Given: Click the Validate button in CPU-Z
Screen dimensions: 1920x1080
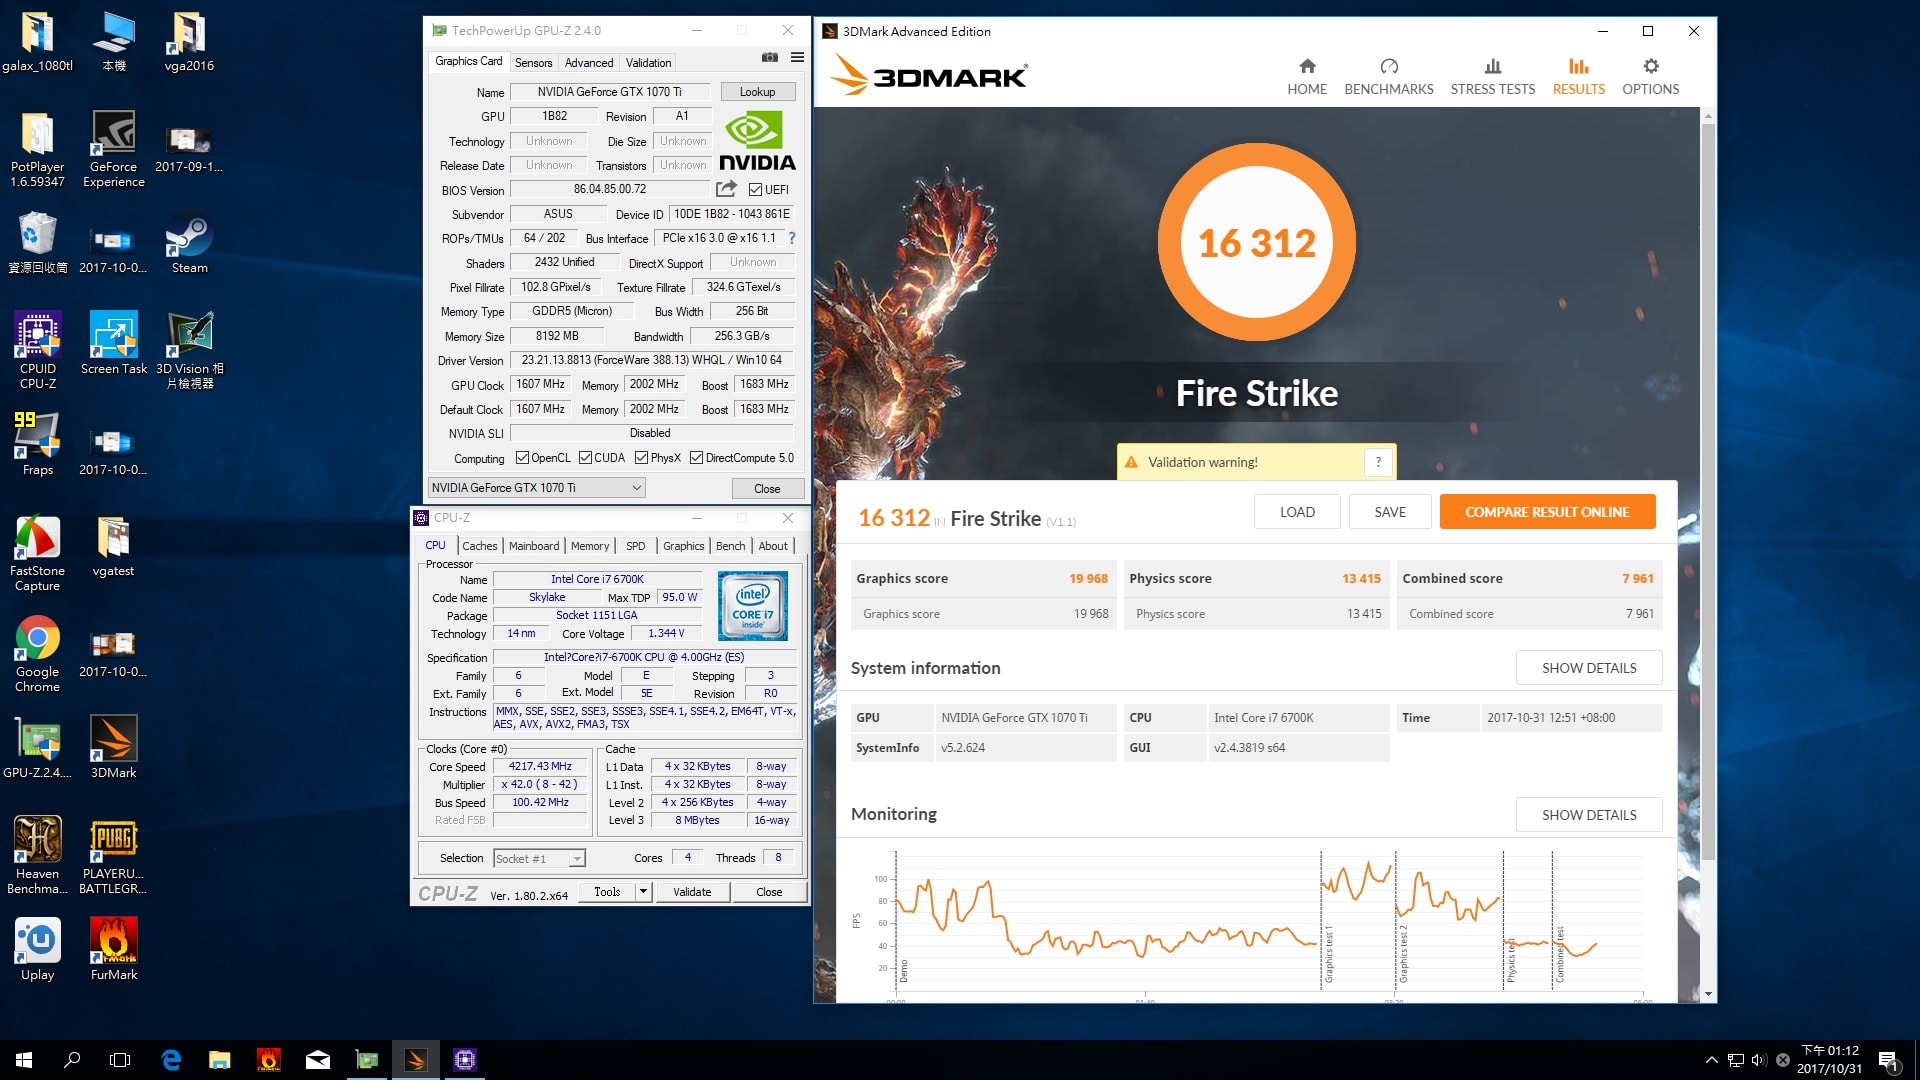Looking at the screenshot, I should pyautogui.click(x=692, y=891).
